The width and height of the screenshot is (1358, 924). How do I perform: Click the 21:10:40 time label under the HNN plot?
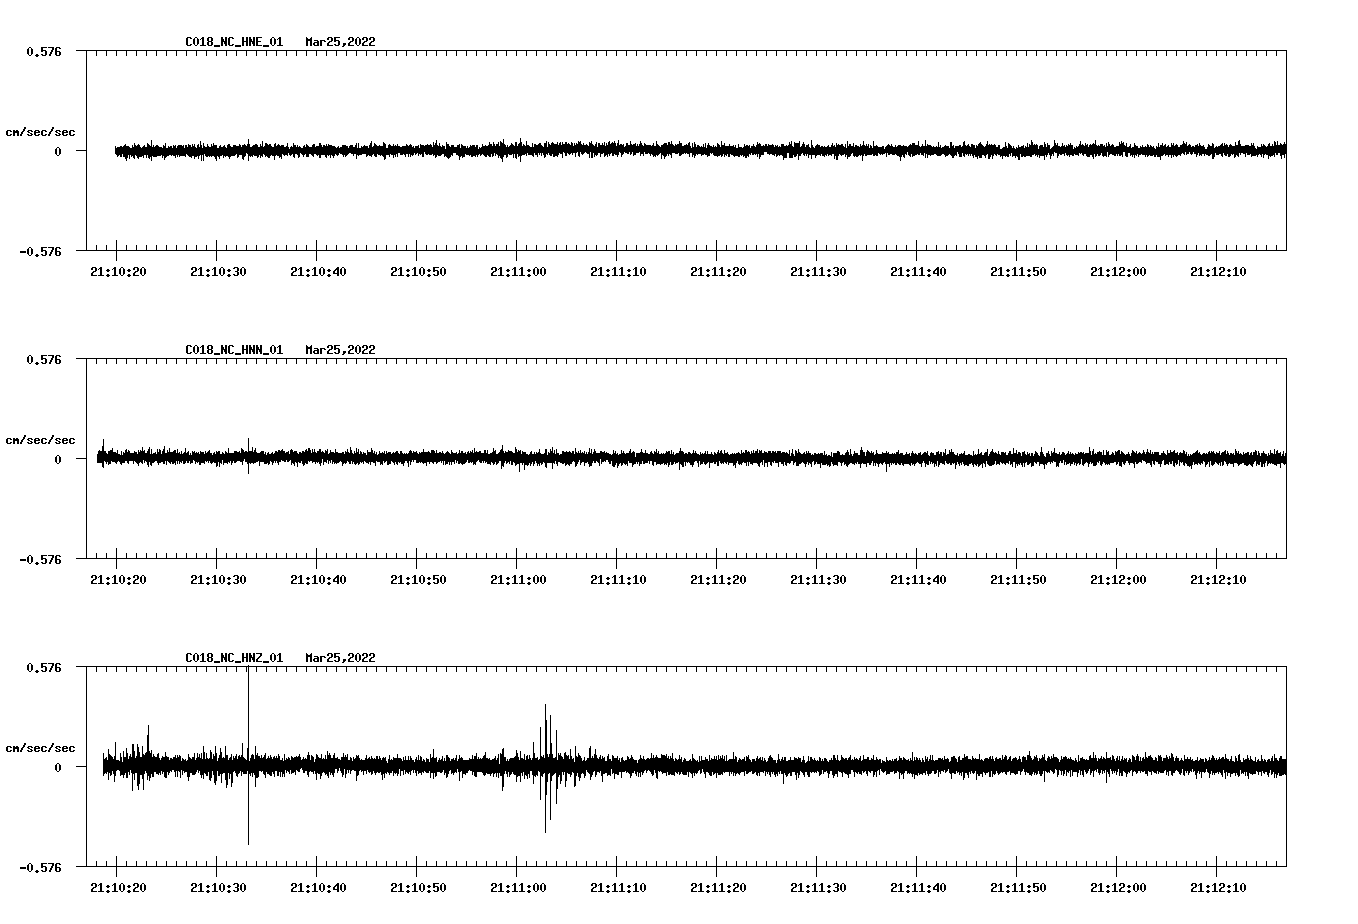click(318, 579)
